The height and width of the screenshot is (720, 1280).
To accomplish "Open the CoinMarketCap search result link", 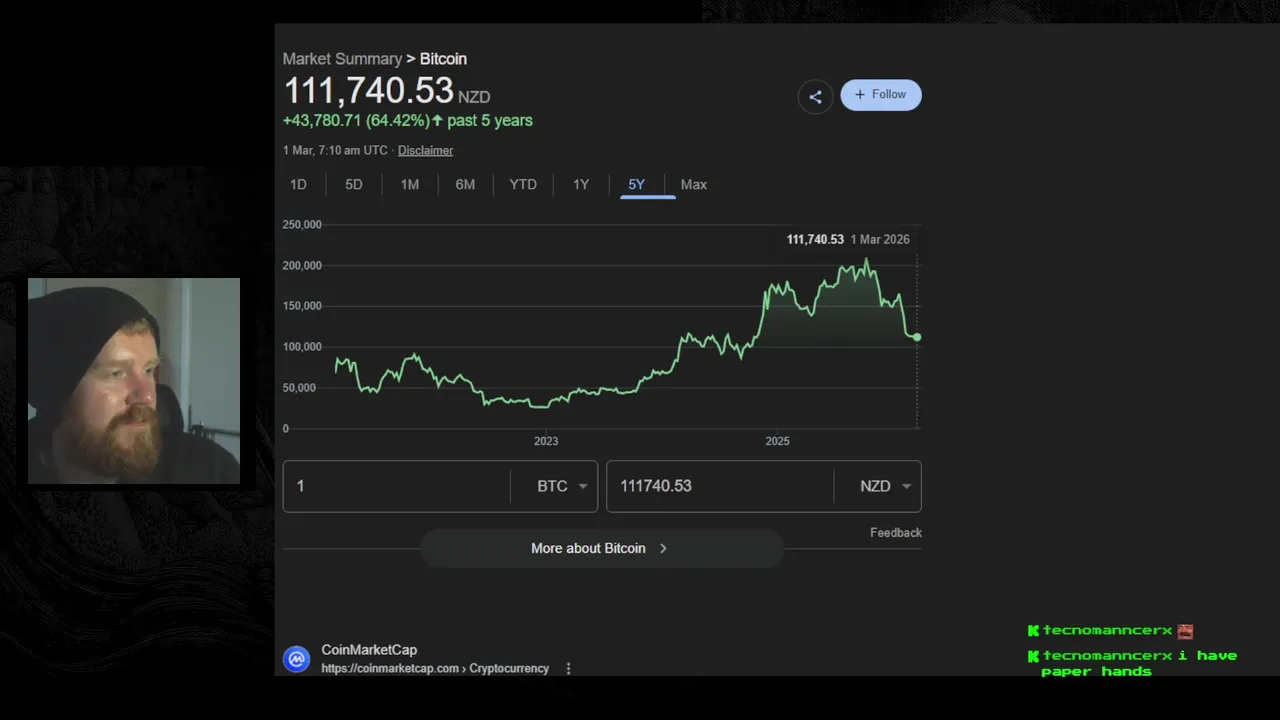I will pos(369,650).
